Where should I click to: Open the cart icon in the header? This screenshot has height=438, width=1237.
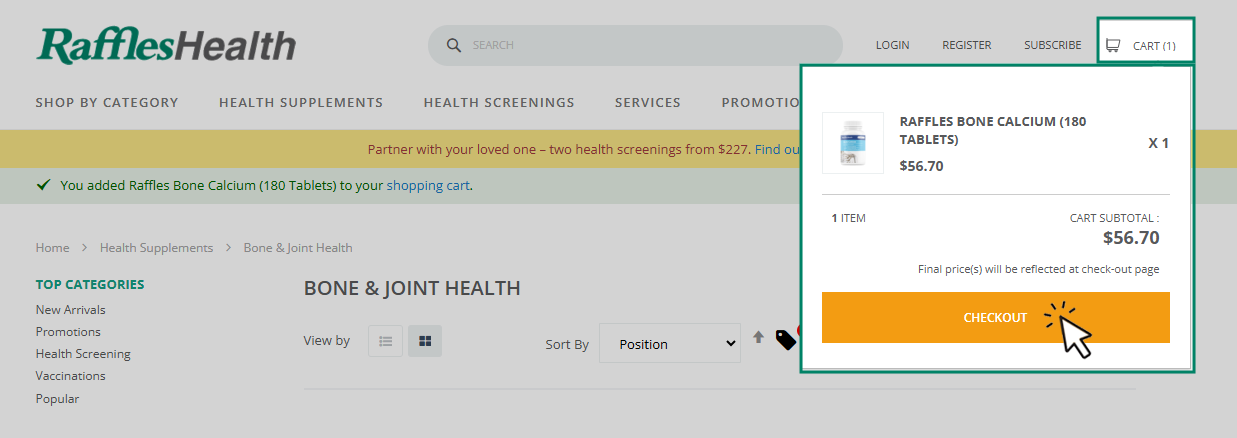(x=1113, y=46)
